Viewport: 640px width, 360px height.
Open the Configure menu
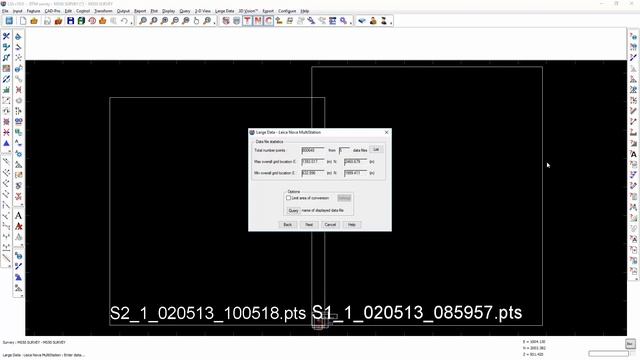[x=287, y=11]
